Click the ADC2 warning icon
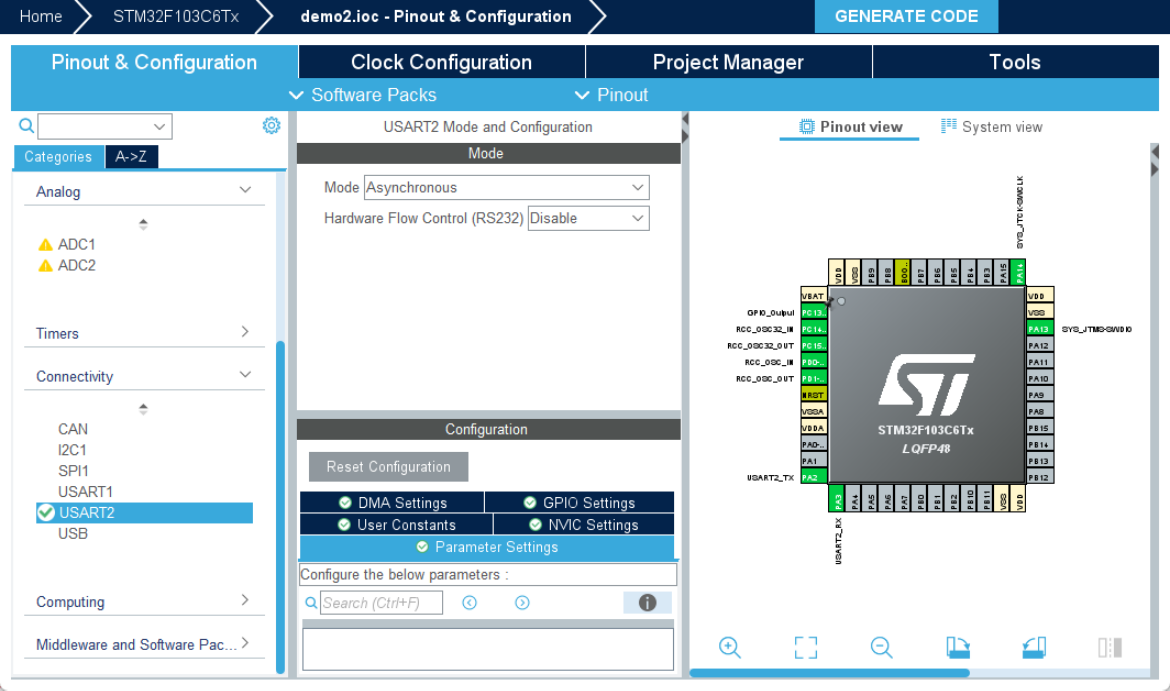 (x=46, y=266)
